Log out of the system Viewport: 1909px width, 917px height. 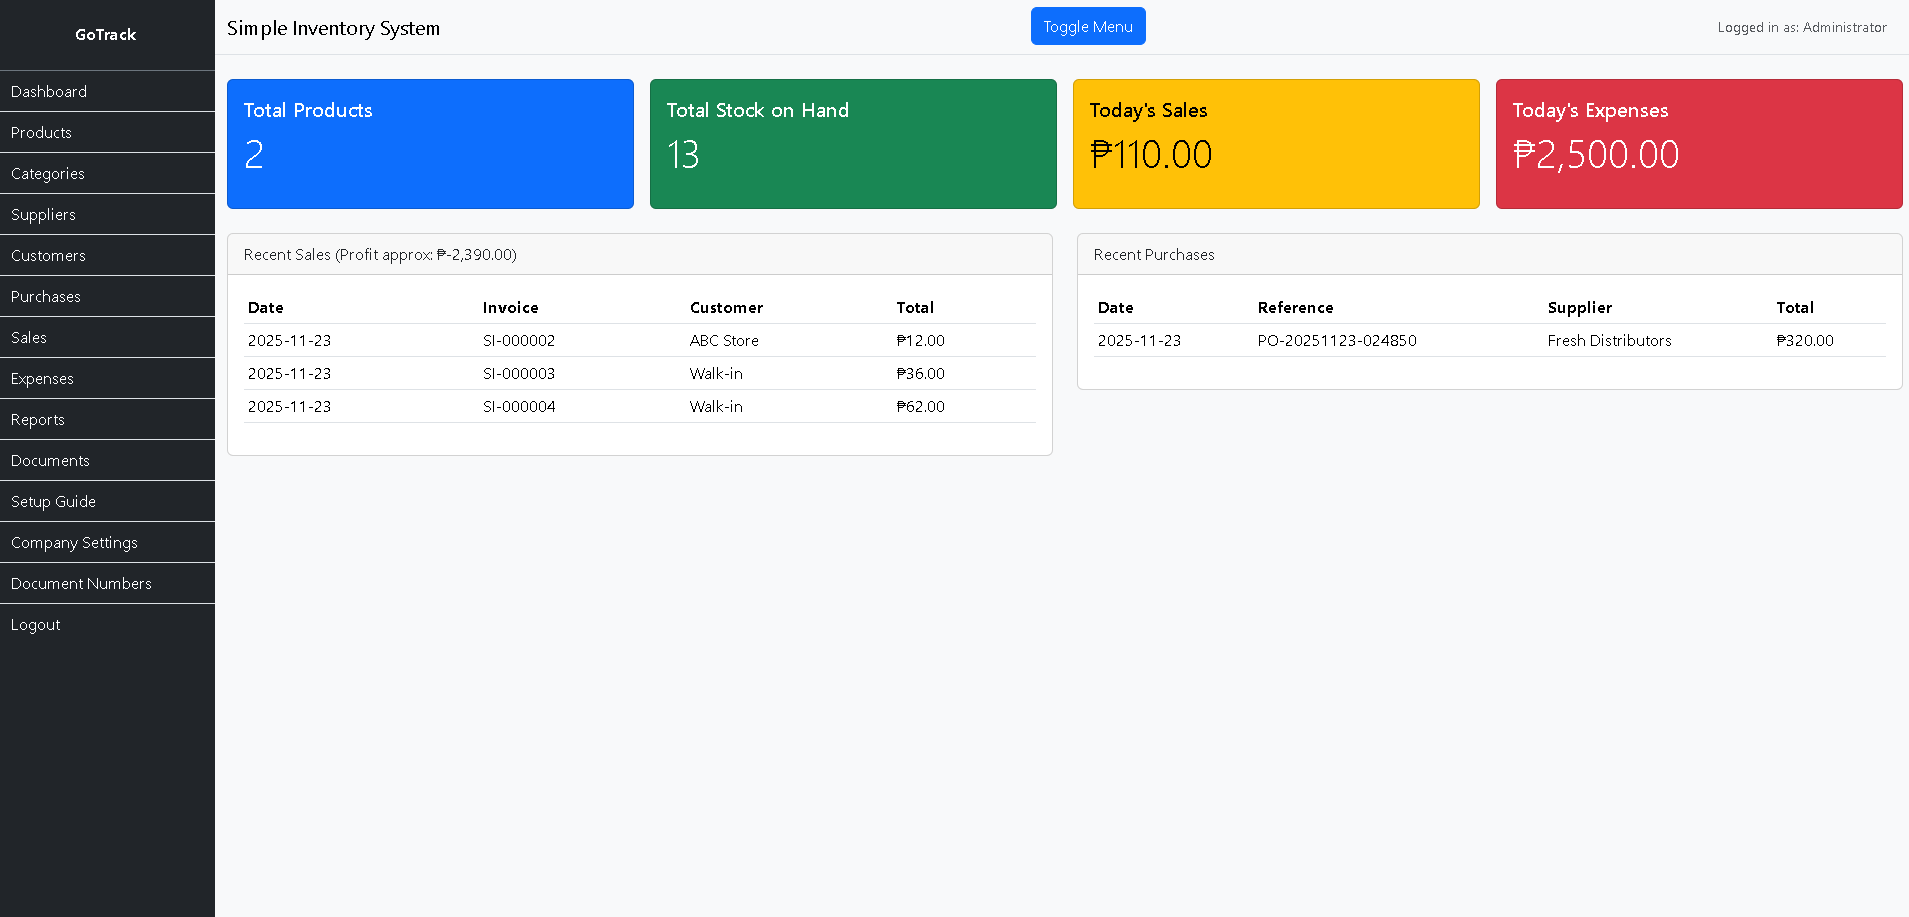[35, 624]
